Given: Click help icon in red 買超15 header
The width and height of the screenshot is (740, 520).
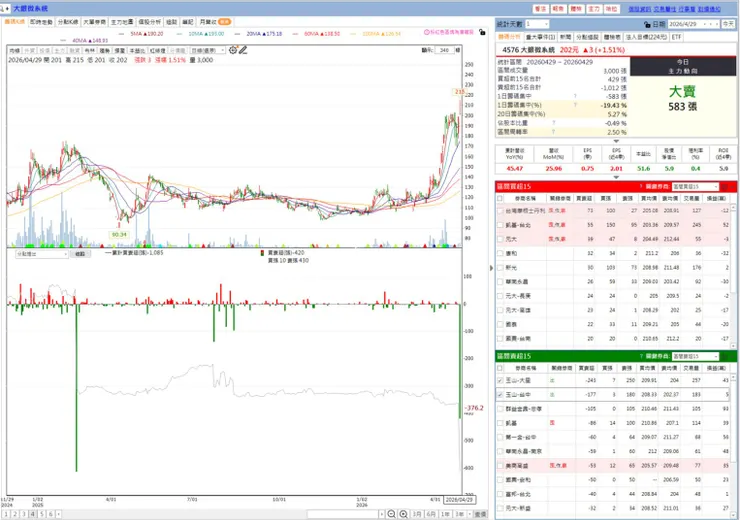Looking at the screenshot, I should click(640, 186).
